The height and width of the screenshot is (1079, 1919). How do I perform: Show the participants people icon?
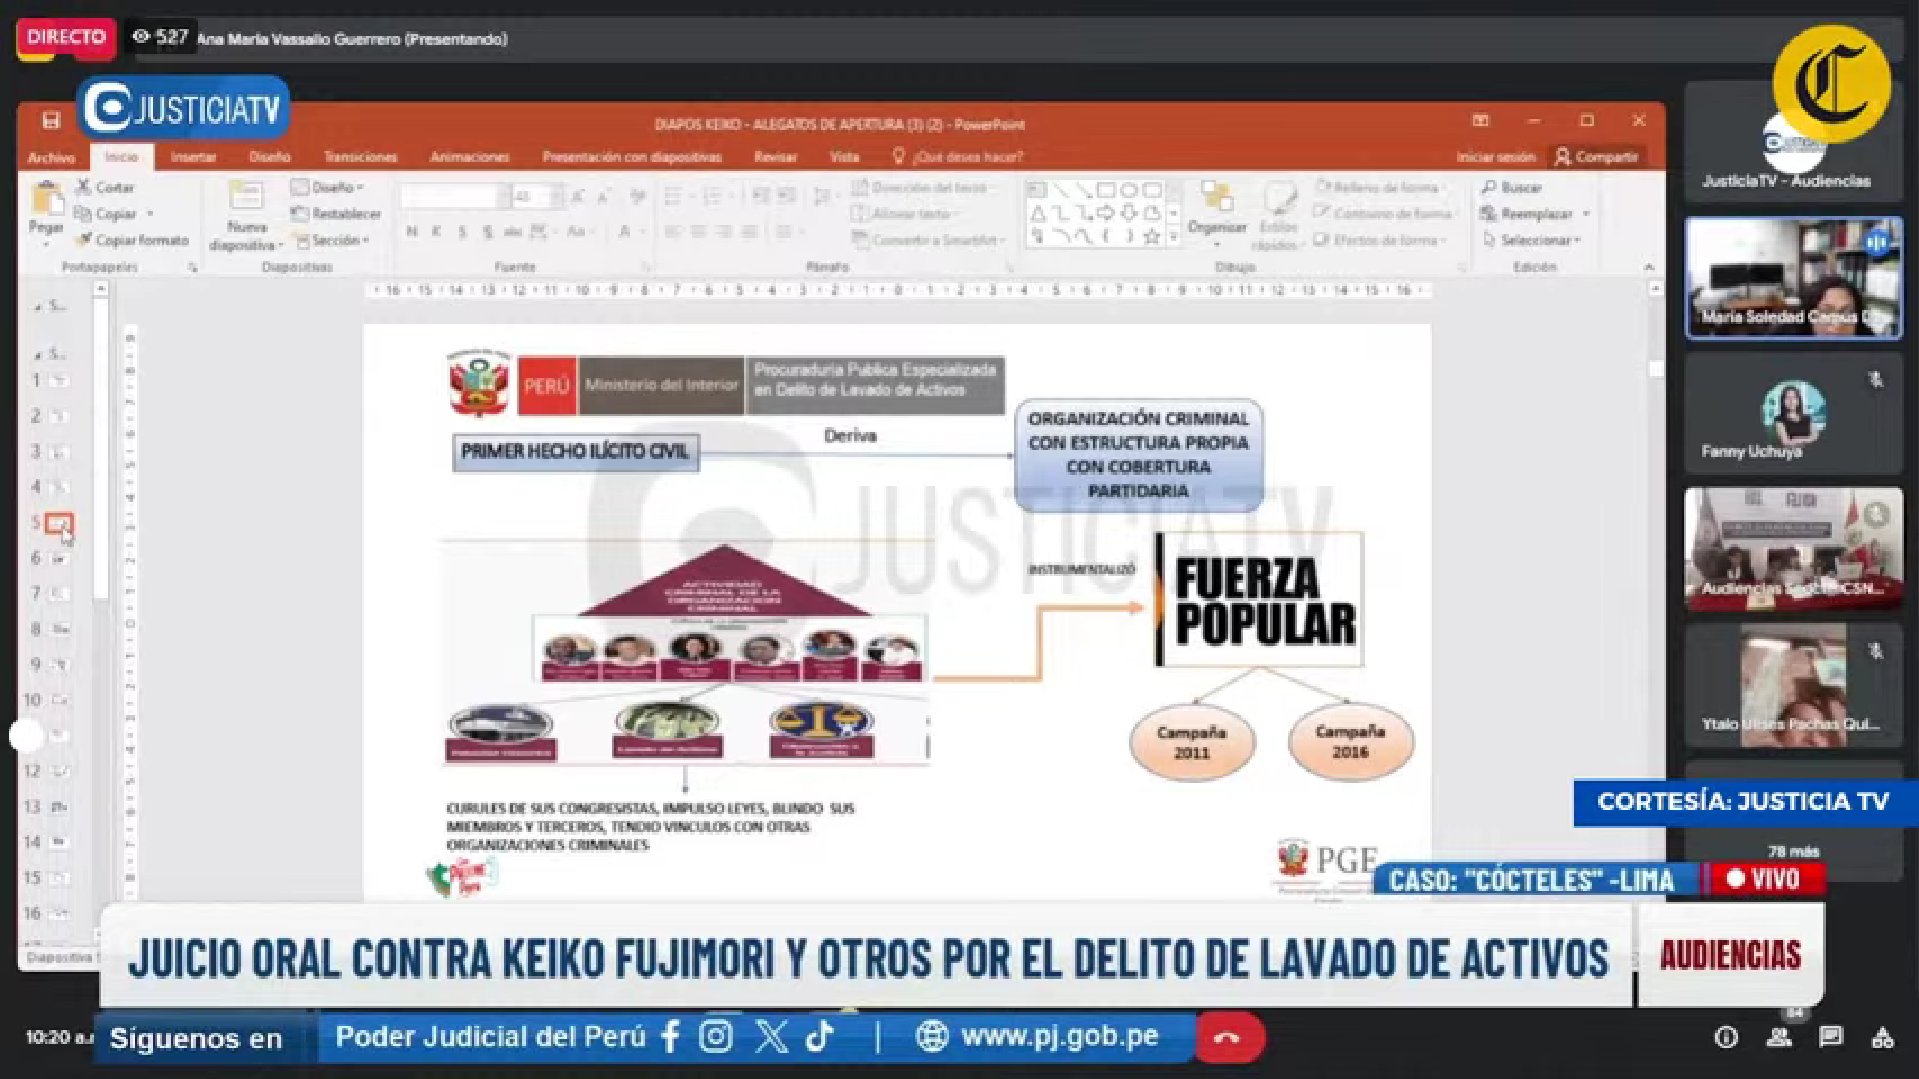tap(1779, 1036)
